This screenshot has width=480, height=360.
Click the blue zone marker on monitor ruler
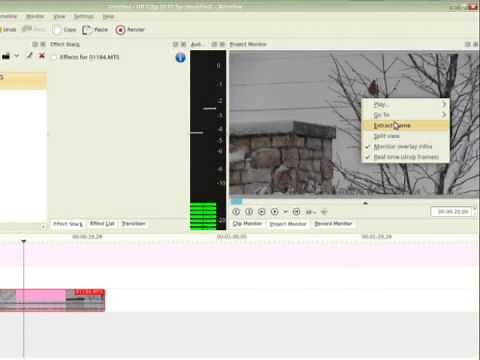(x=237, y=201)
